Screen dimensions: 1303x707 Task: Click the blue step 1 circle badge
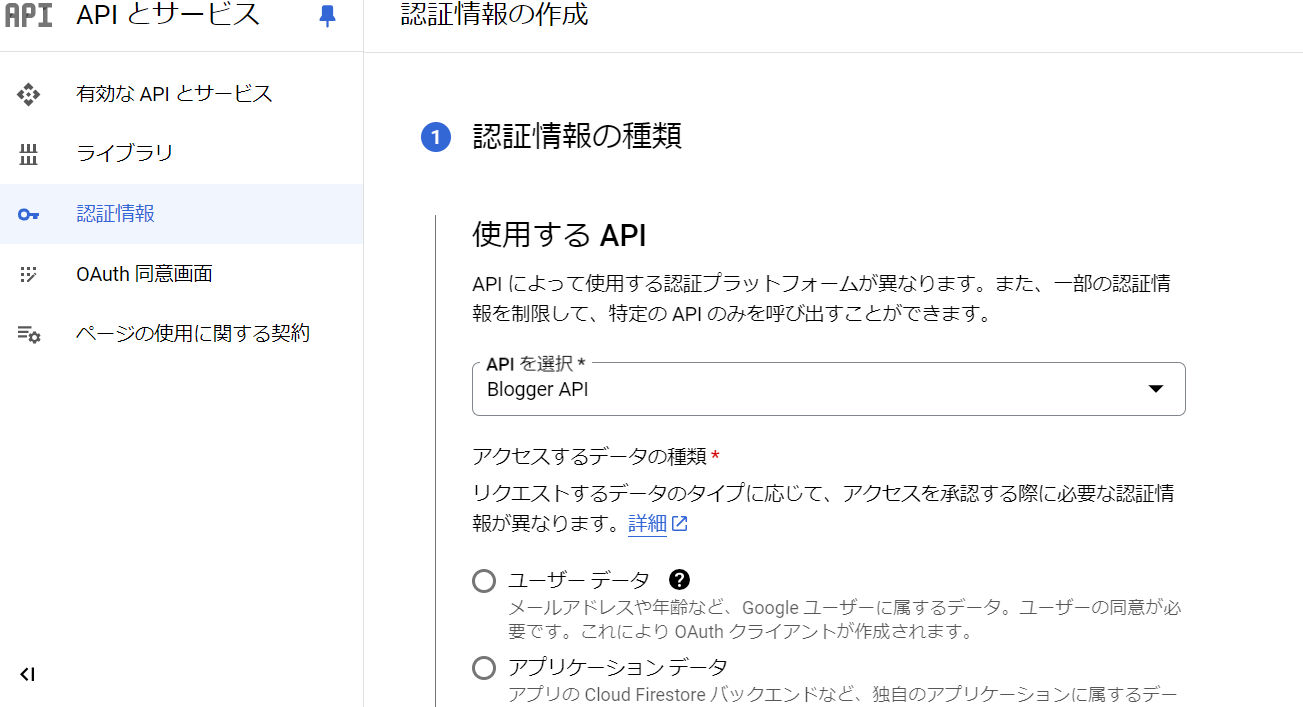[x=435, y=137]
